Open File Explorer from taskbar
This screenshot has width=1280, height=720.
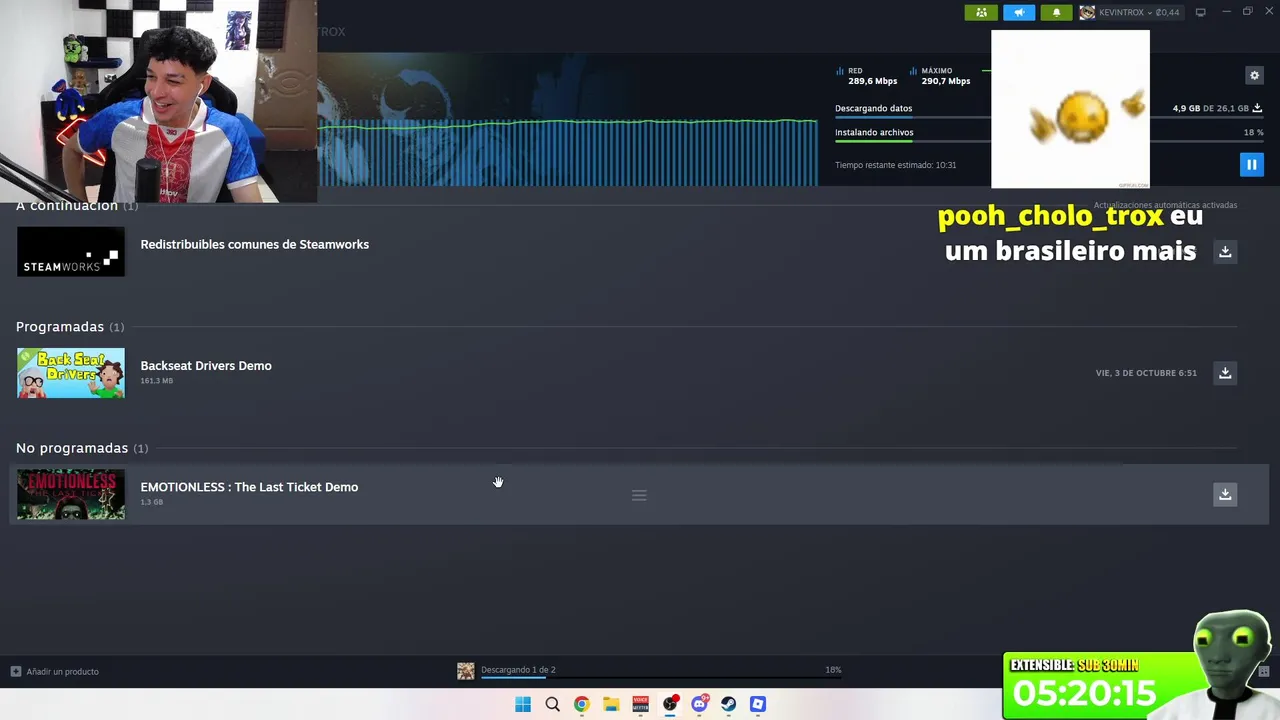pos(611,704)
